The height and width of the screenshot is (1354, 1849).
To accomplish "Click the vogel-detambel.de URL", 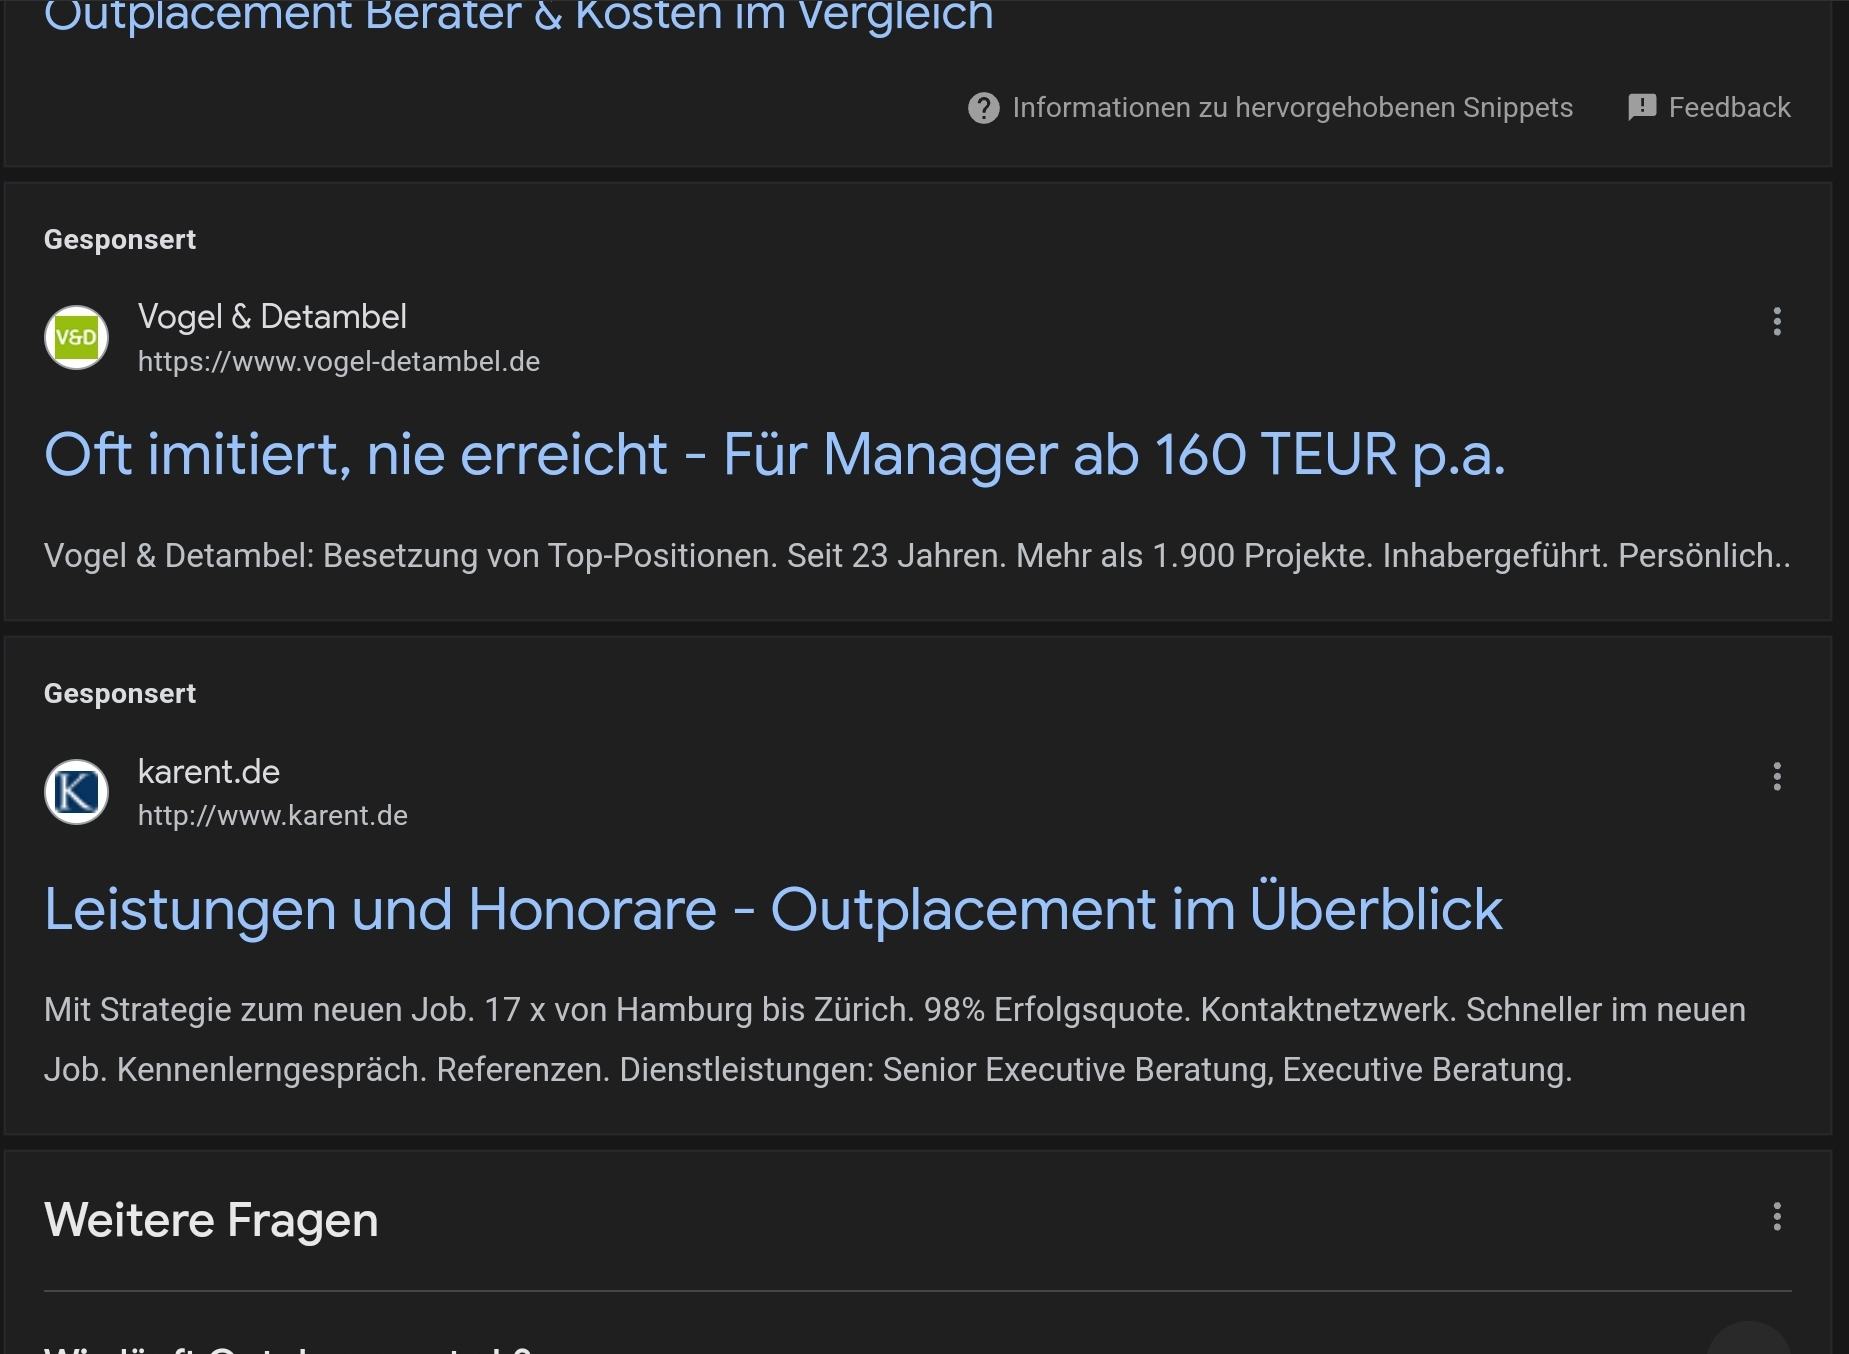I will coord(339,362).
